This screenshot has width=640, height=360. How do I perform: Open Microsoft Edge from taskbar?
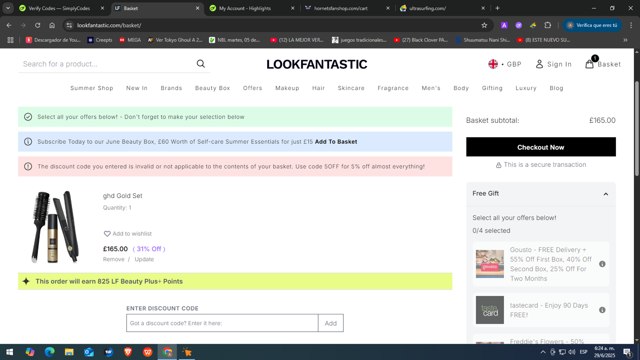tap(49, 352)
